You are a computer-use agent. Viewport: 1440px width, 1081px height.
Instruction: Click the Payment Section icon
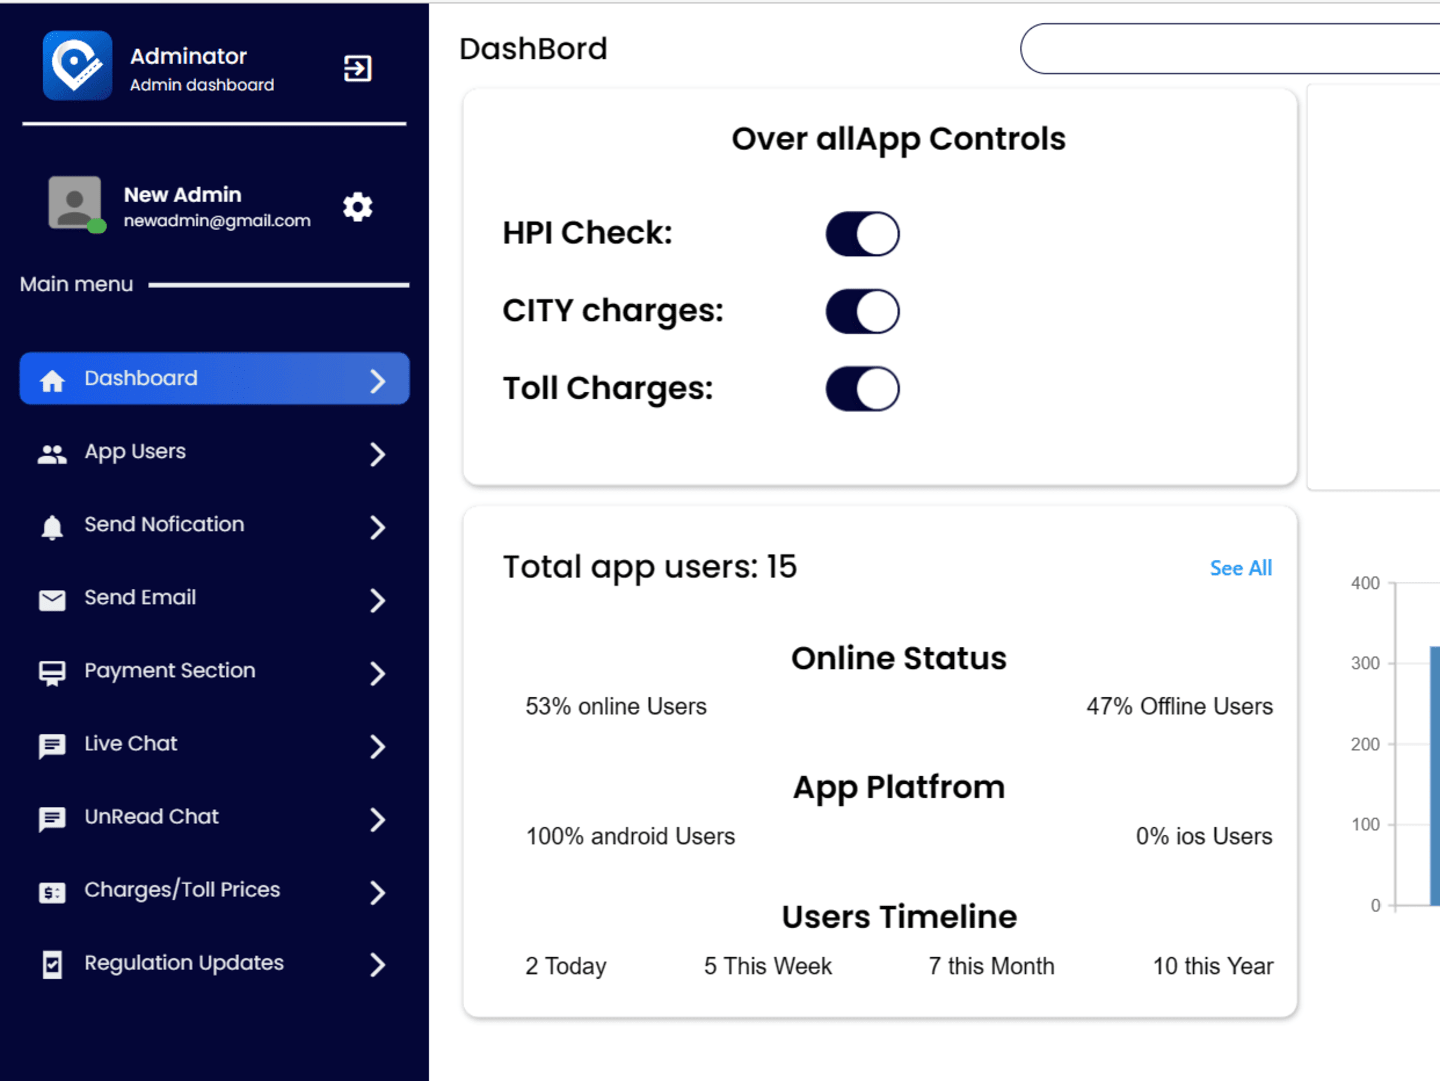point(52,673)
